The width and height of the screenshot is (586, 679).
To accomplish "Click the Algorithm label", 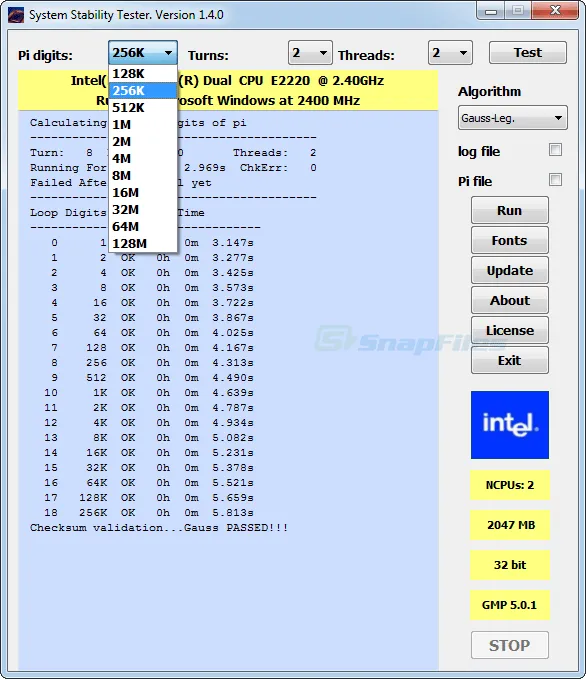I will (x=489, y=92).
